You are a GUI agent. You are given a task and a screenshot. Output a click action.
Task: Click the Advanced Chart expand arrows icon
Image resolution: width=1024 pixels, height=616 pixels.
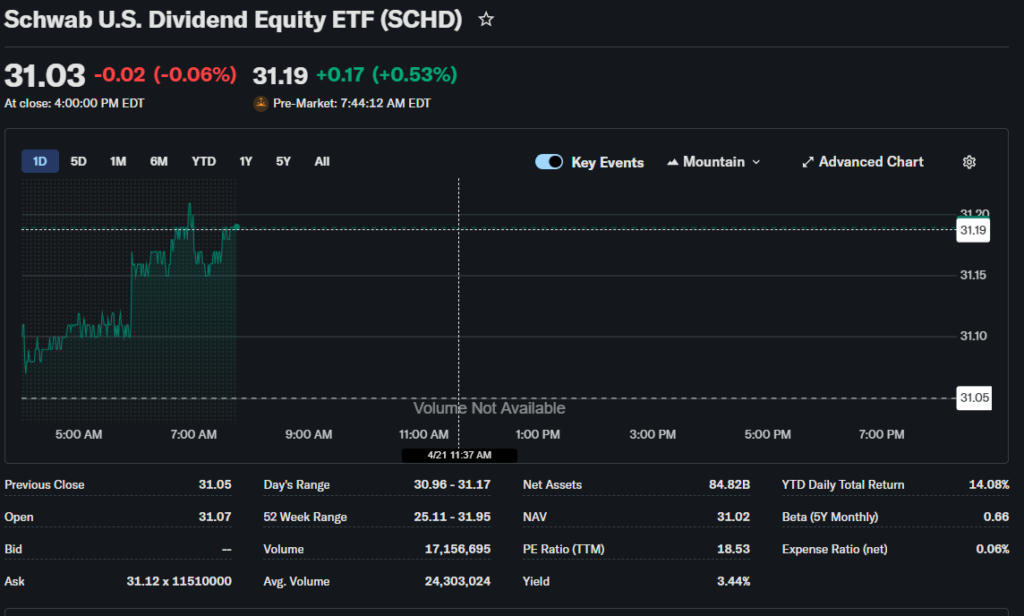[808, 162]
